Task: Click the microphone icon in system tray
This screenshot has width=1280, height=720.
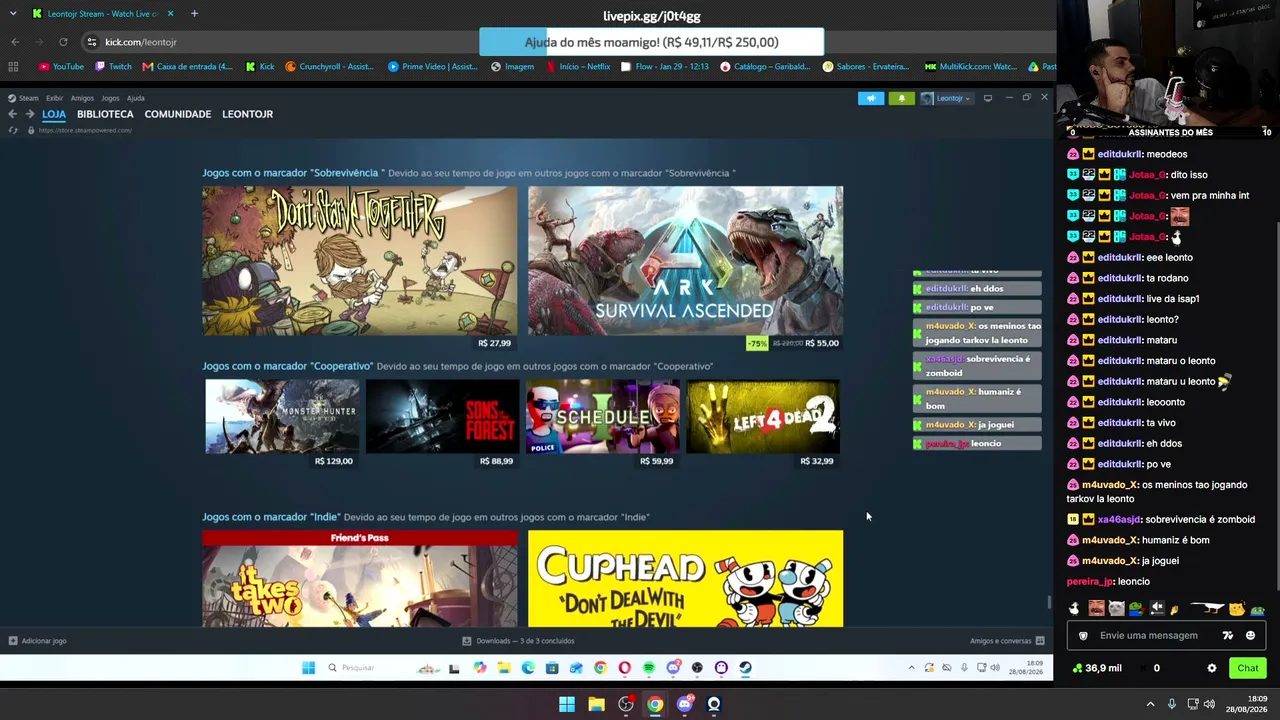Action: tap(1171, 704)
